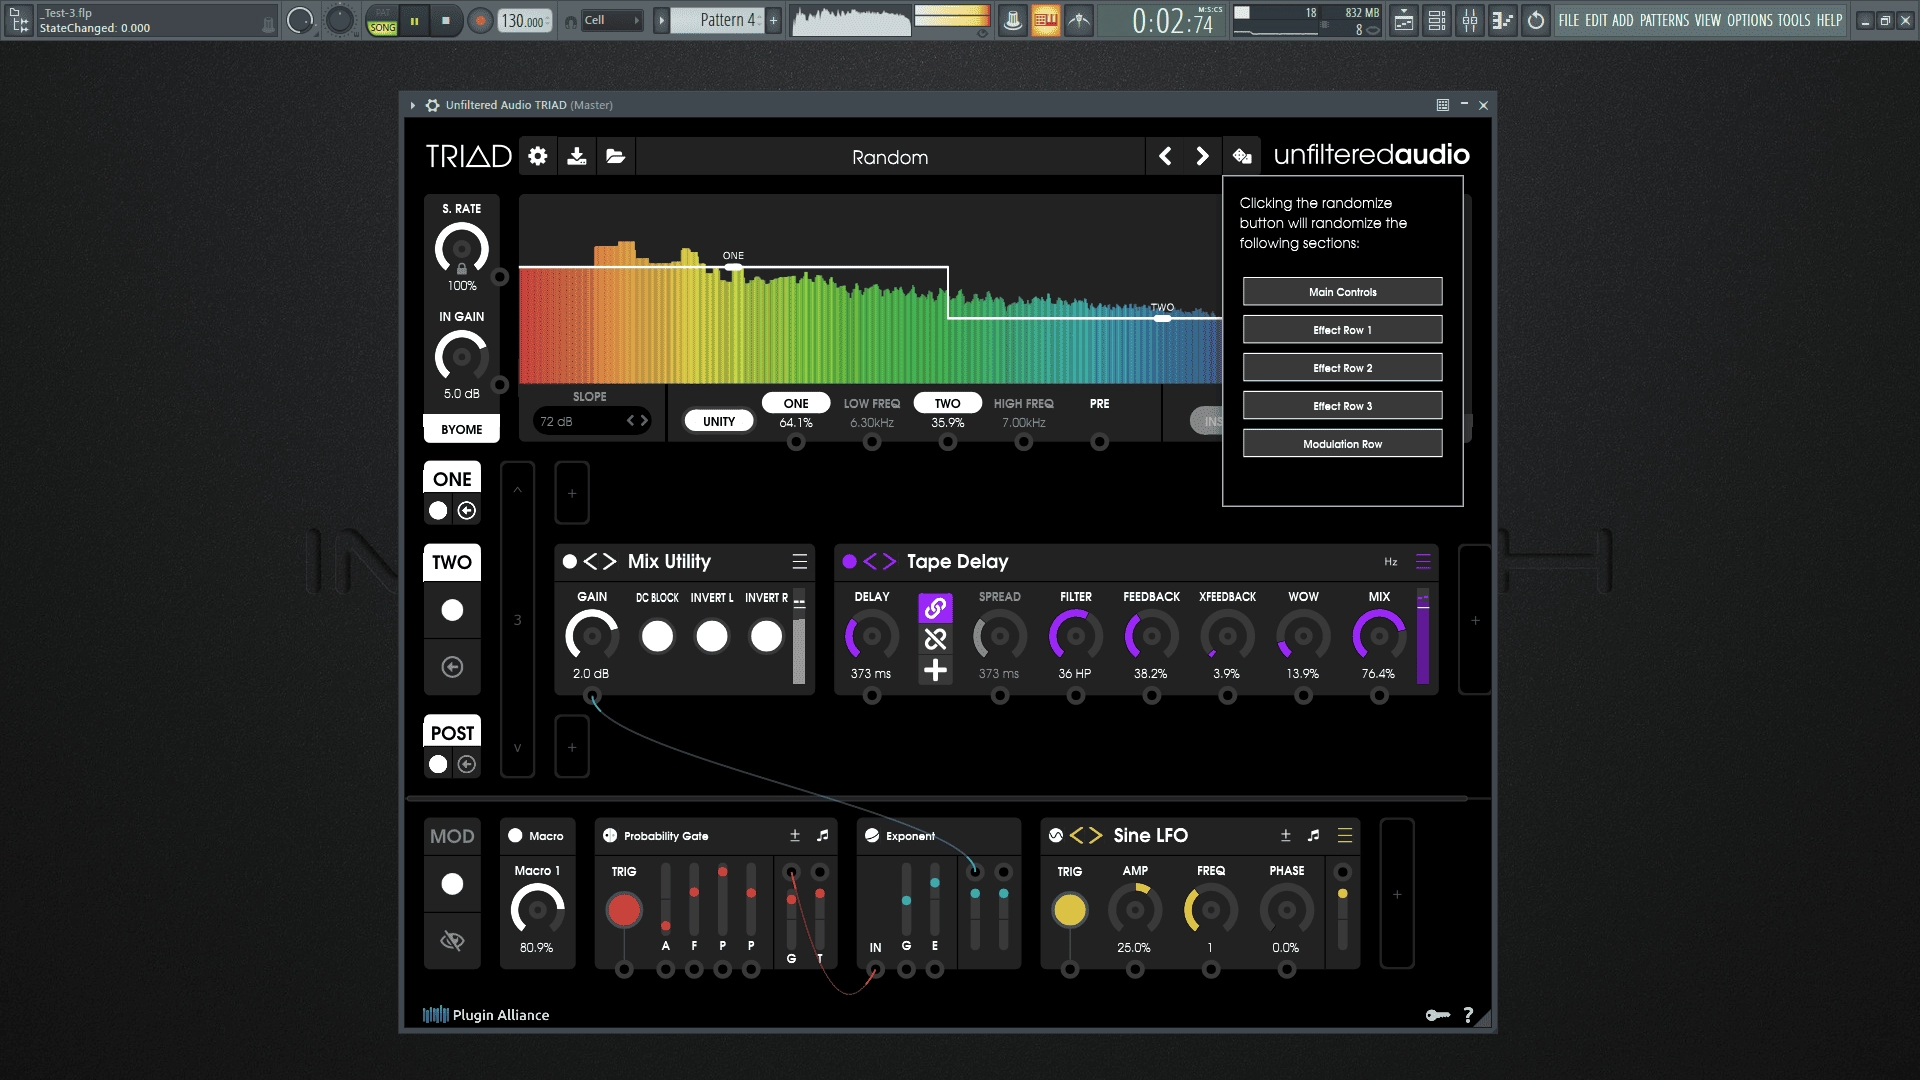Click the FL Studio stop button
Screen dimensions: 1920x1080
click(446, 20)
